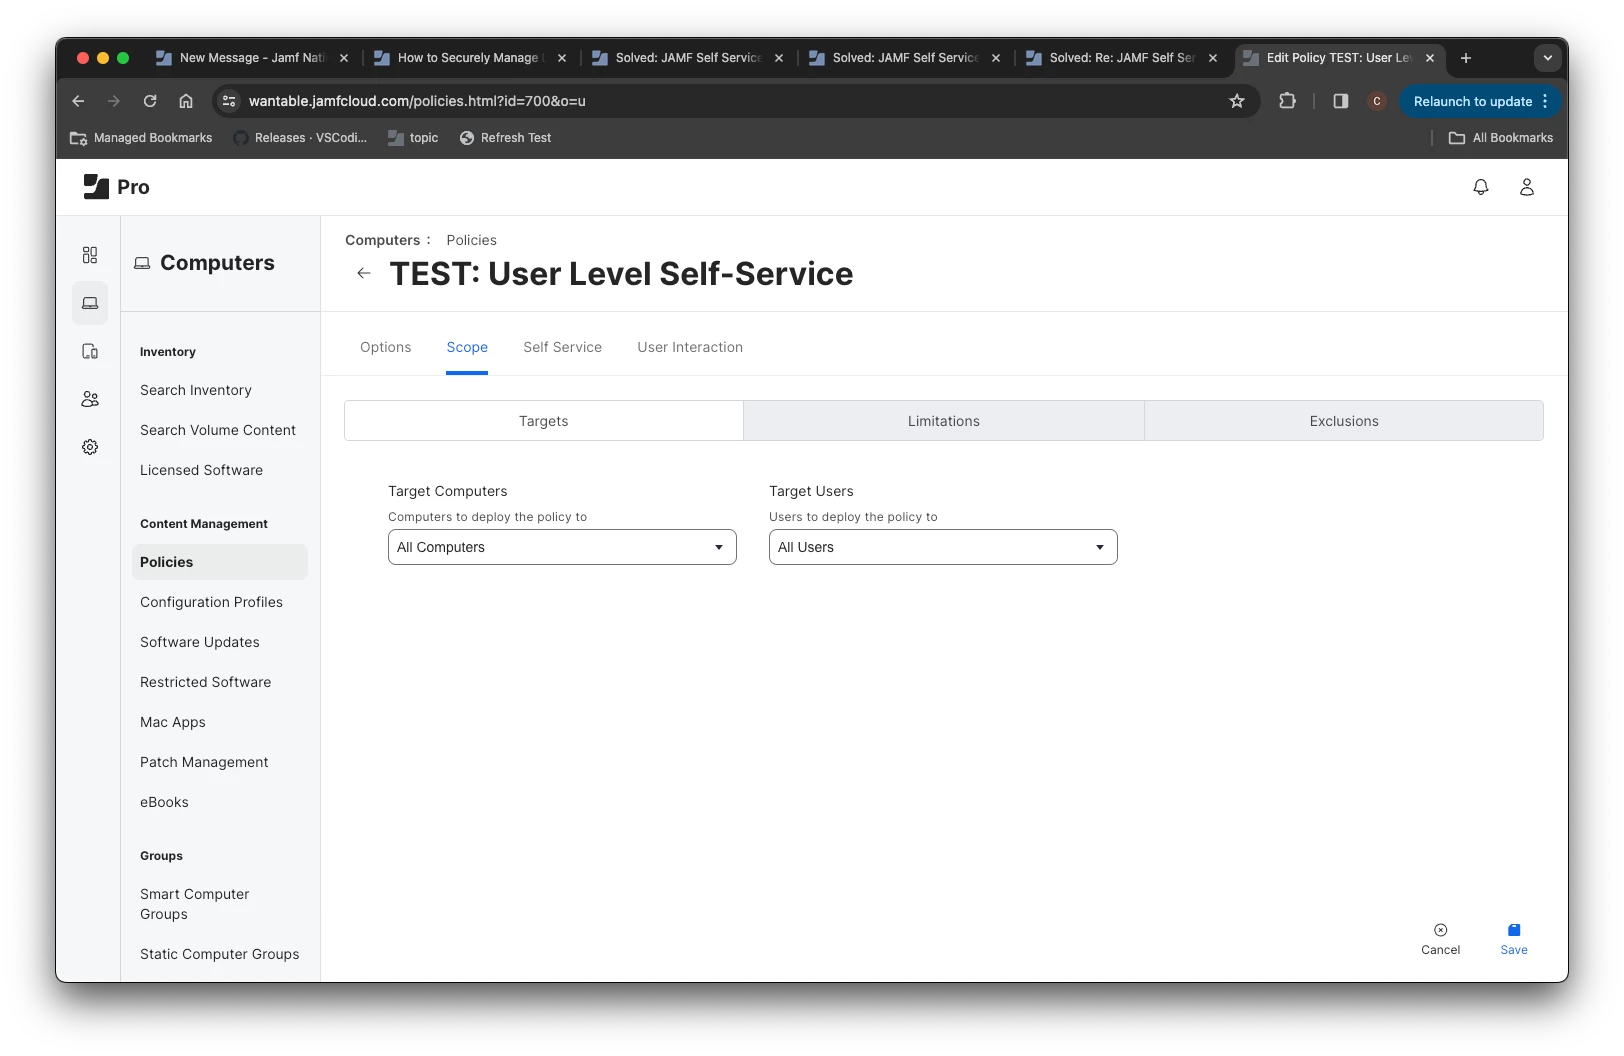Save the policy
The width and height of the screenshot is (1624, 1056).
point(1514,939)
